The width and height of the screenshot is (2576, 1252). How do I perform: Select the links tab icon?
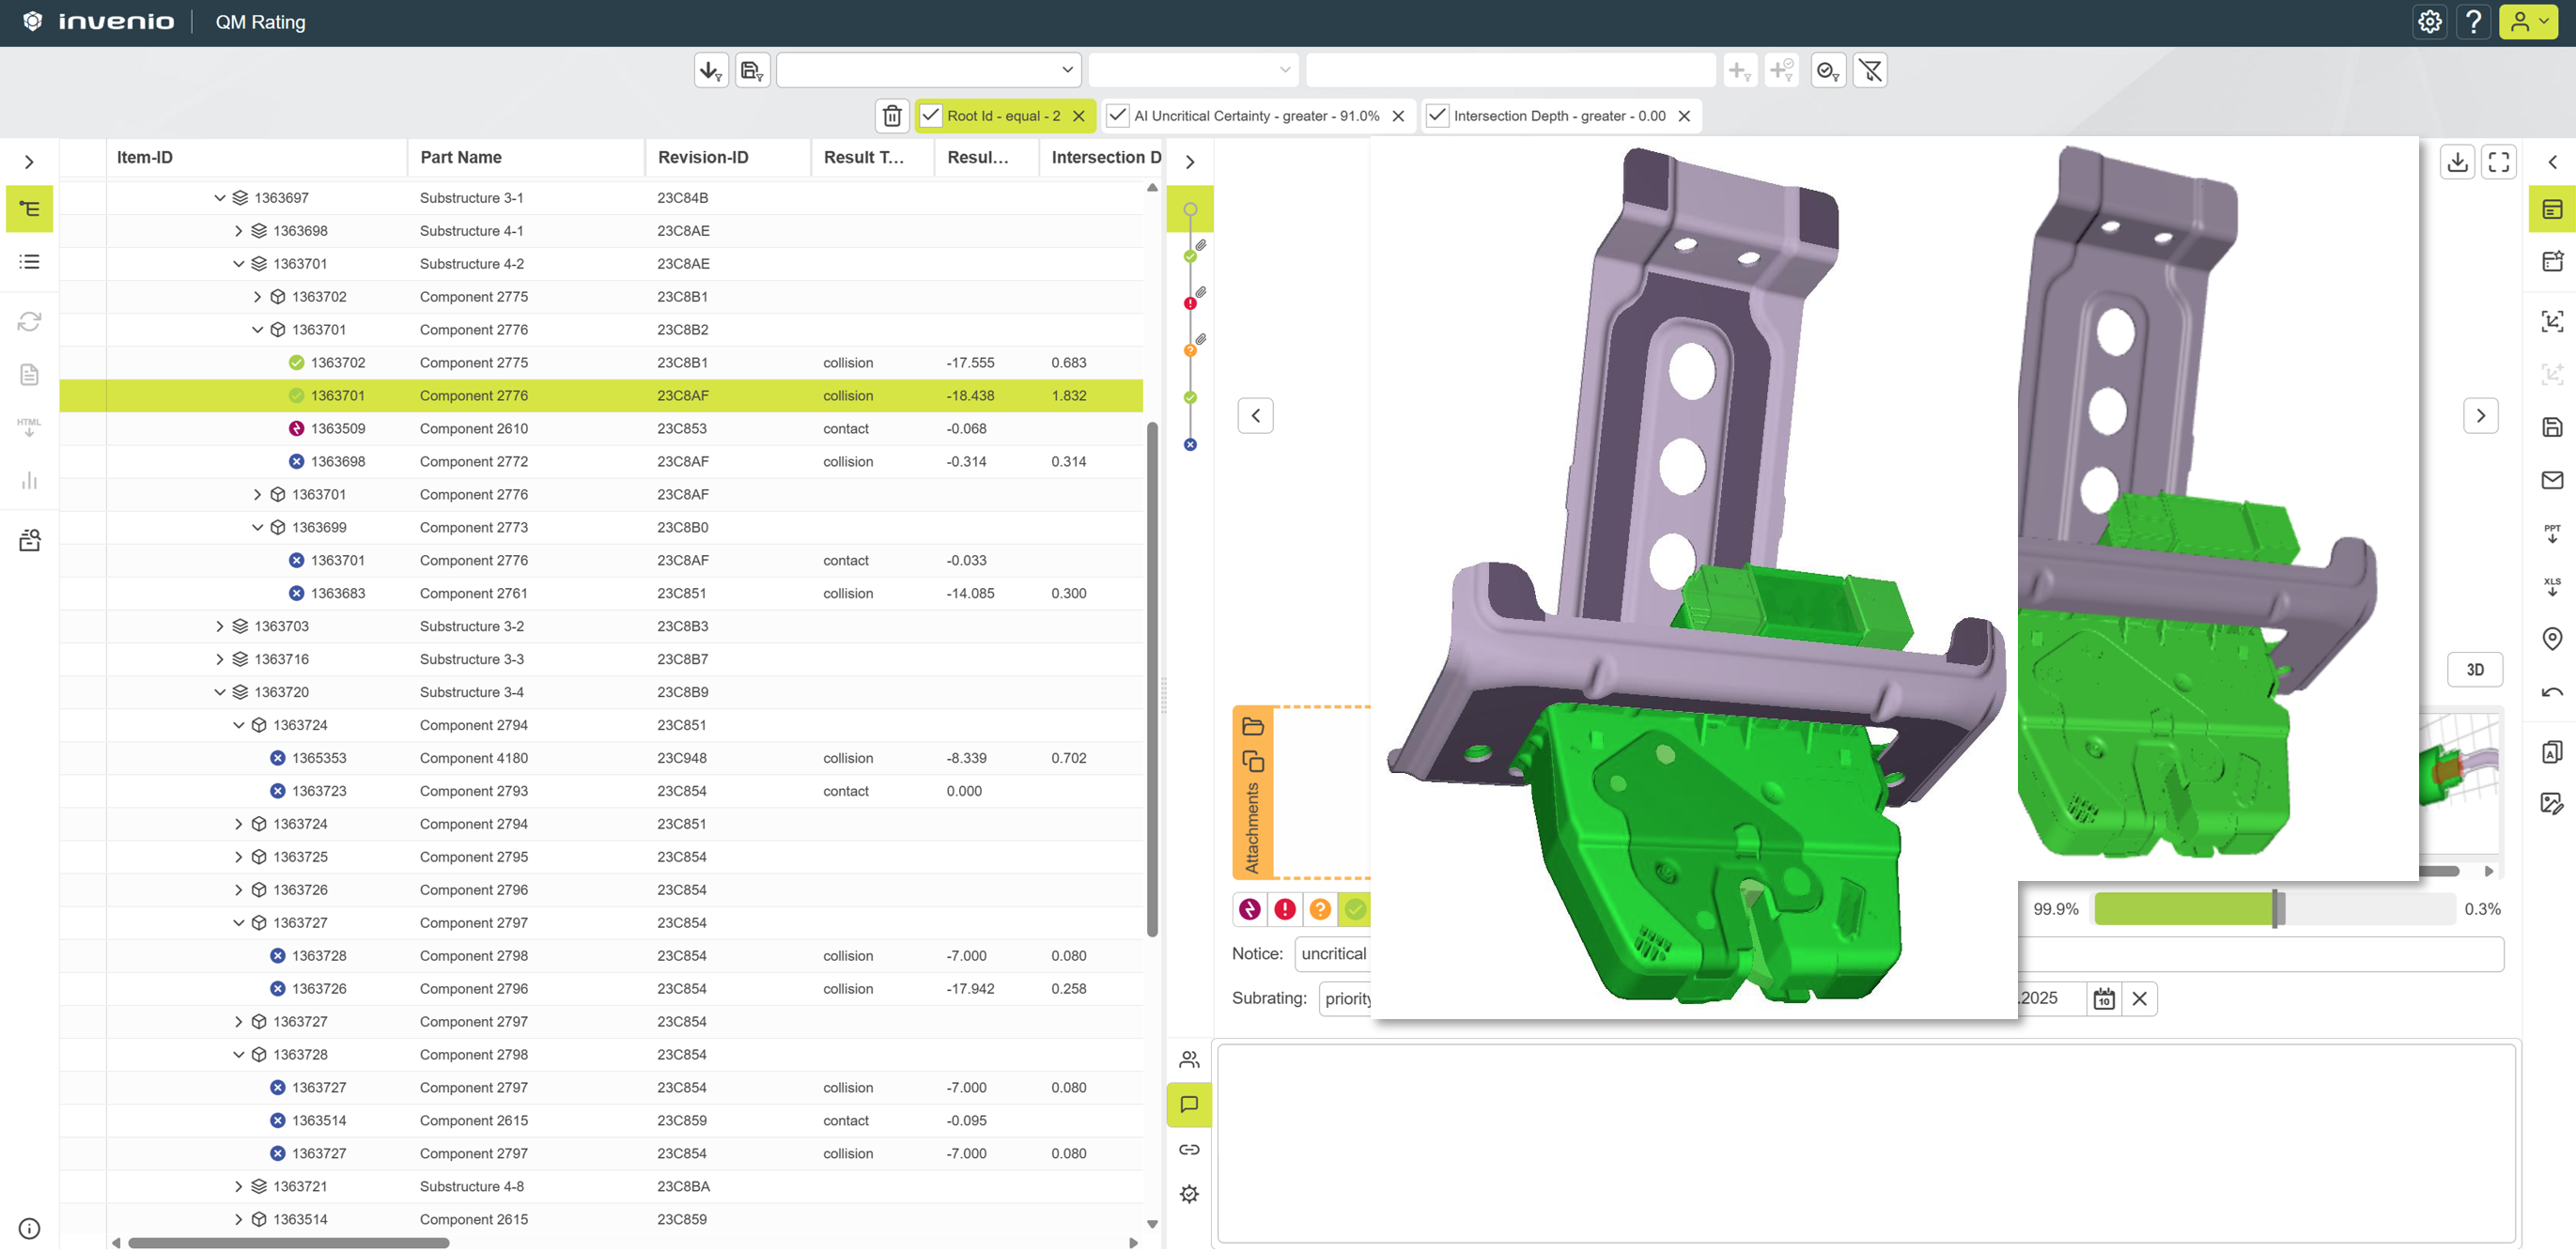(x=1189, y=1149)
